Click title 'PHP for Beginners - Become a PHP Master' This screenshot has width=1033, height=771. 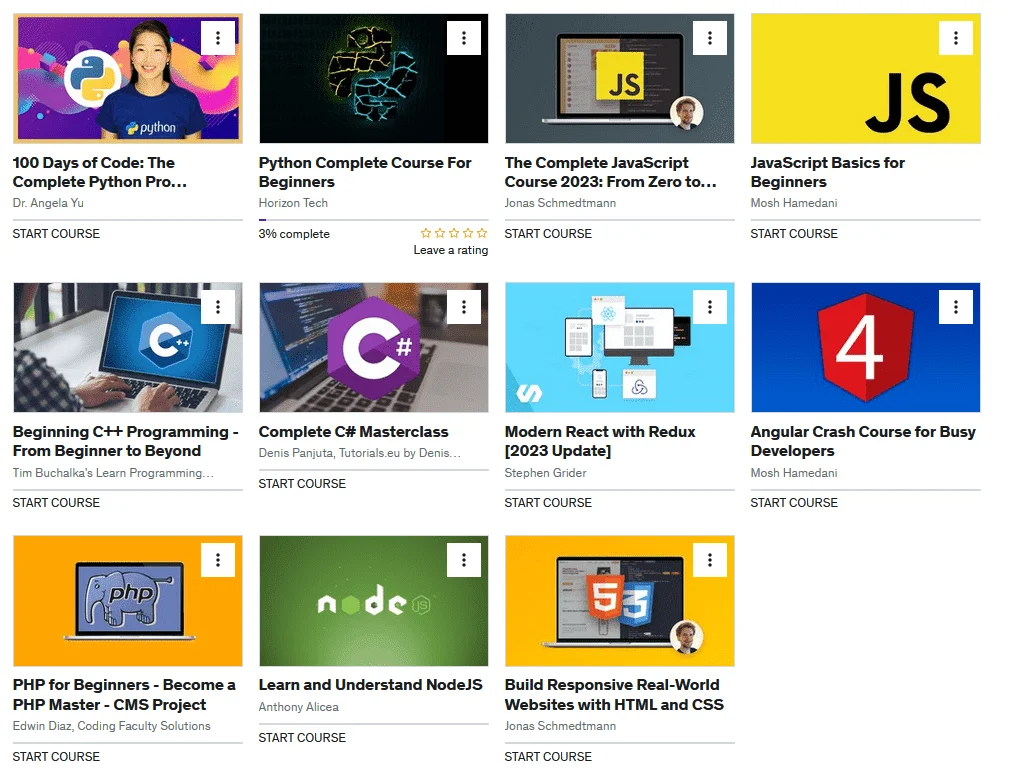click(124, 695)
